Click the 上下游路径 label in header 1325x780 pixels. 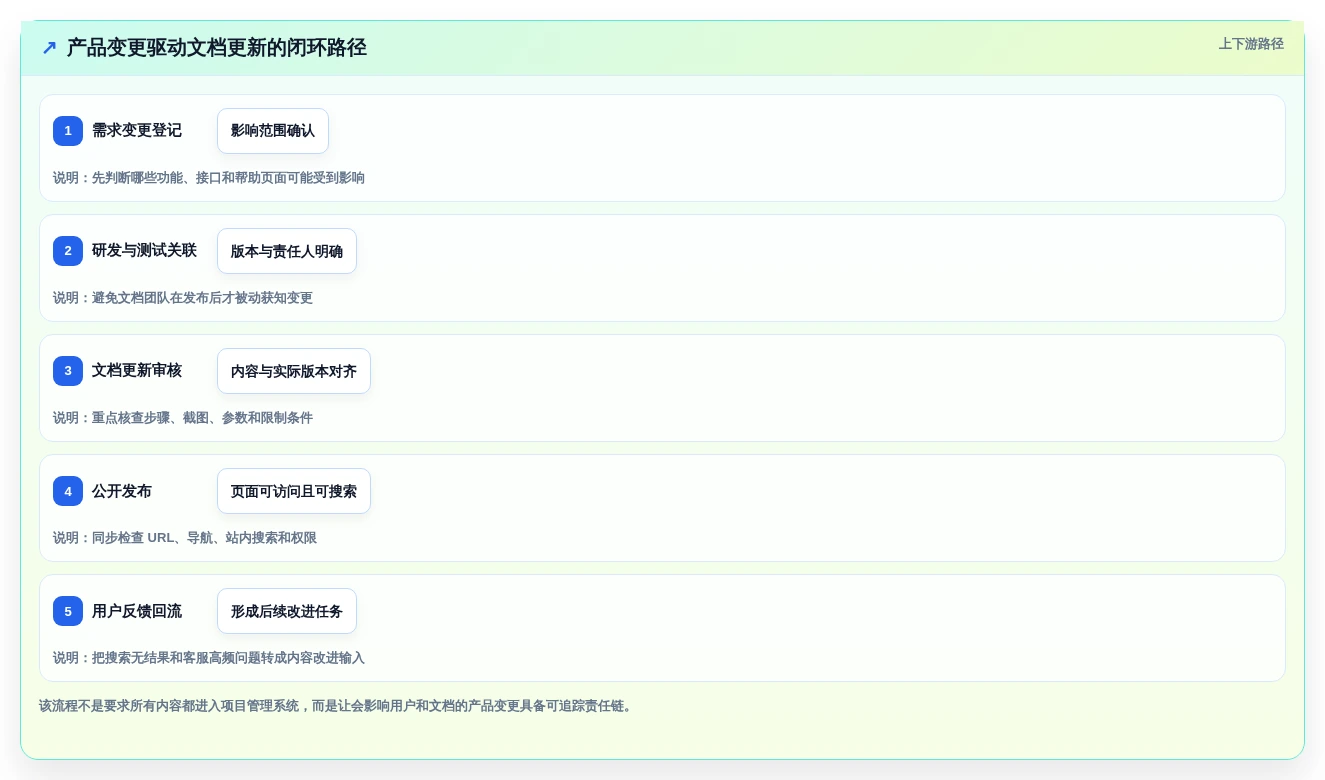pyautogui.click(x=1251, y=44)
